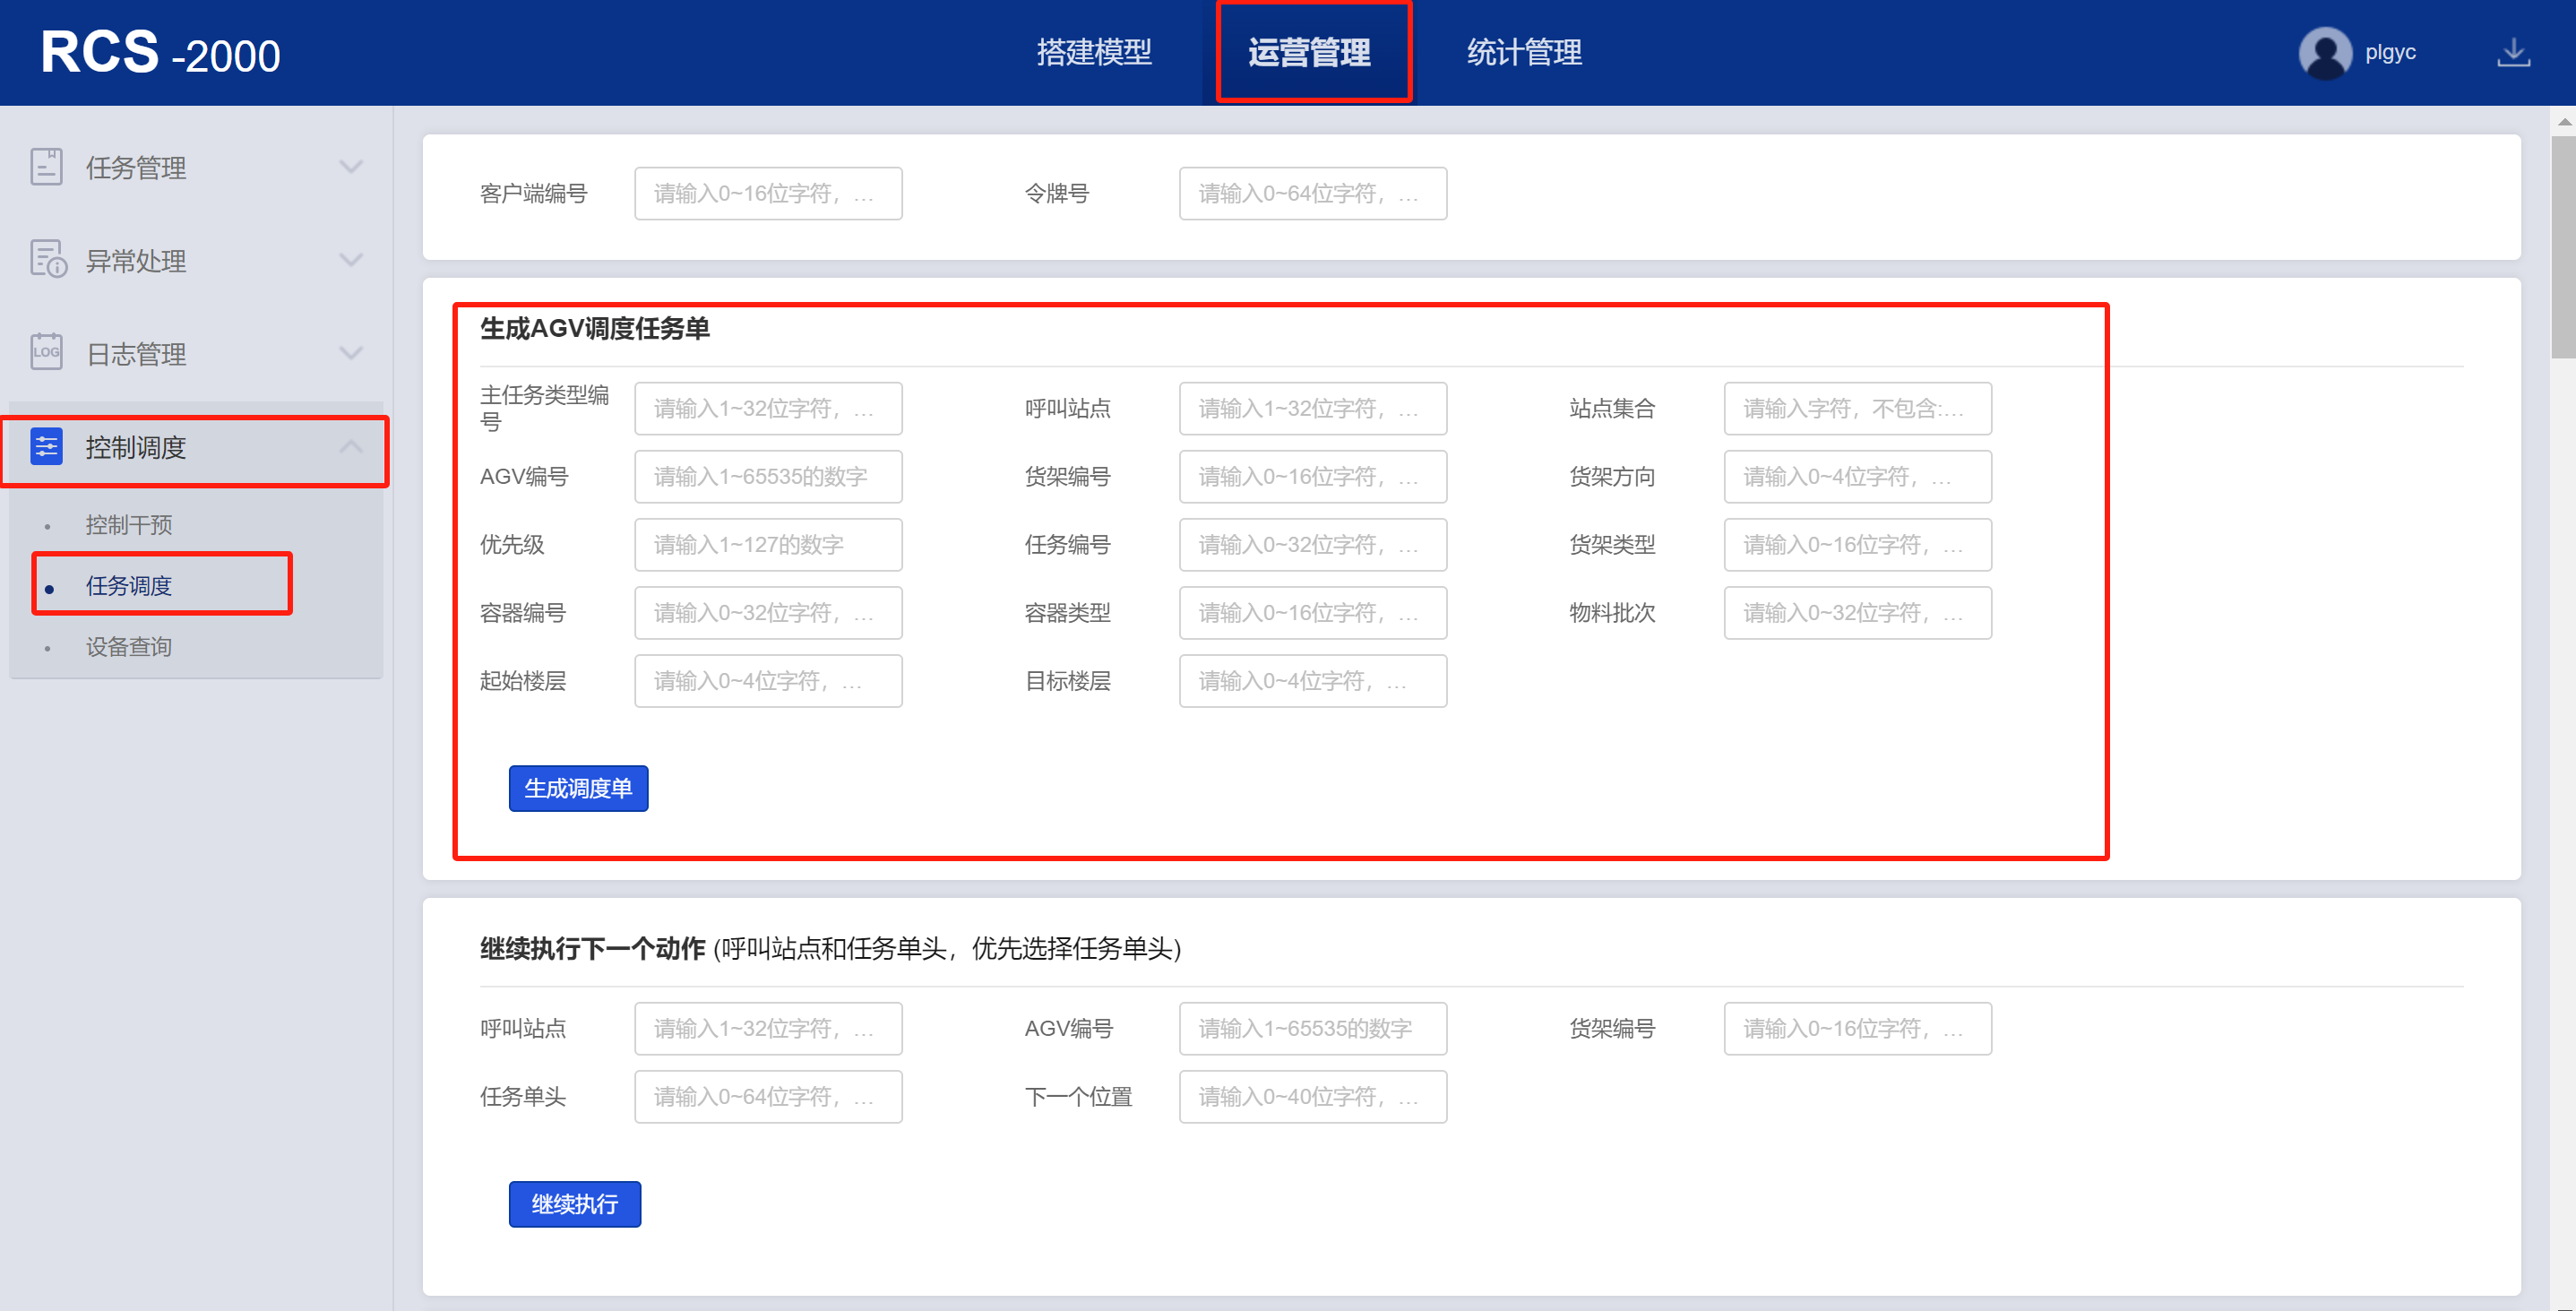
Task: Expand the 异常处理 chevron
Action: point(350,260)
